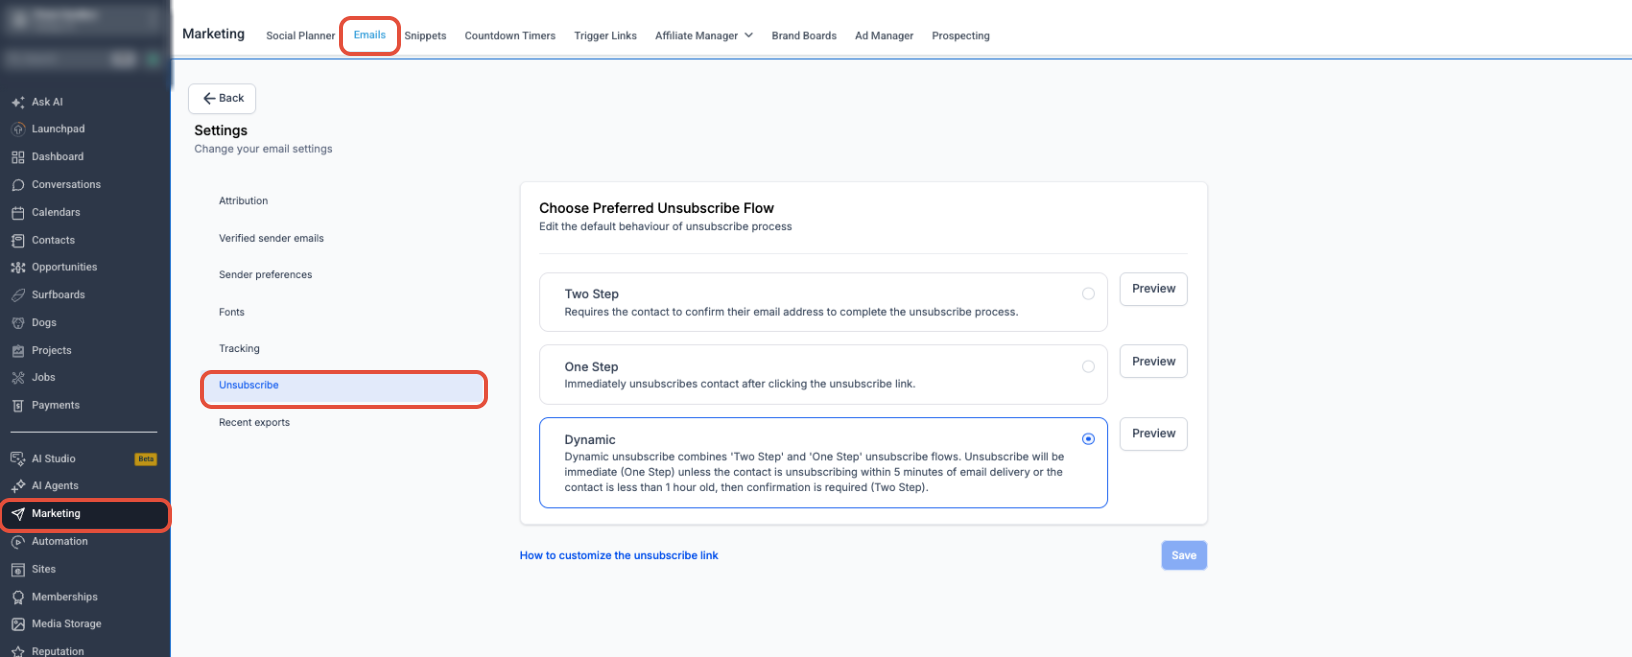Click the Ask AI sparkle icon
Viewport: 1632px width, 657px height.
pyautogui.click(x=18, y=102)
